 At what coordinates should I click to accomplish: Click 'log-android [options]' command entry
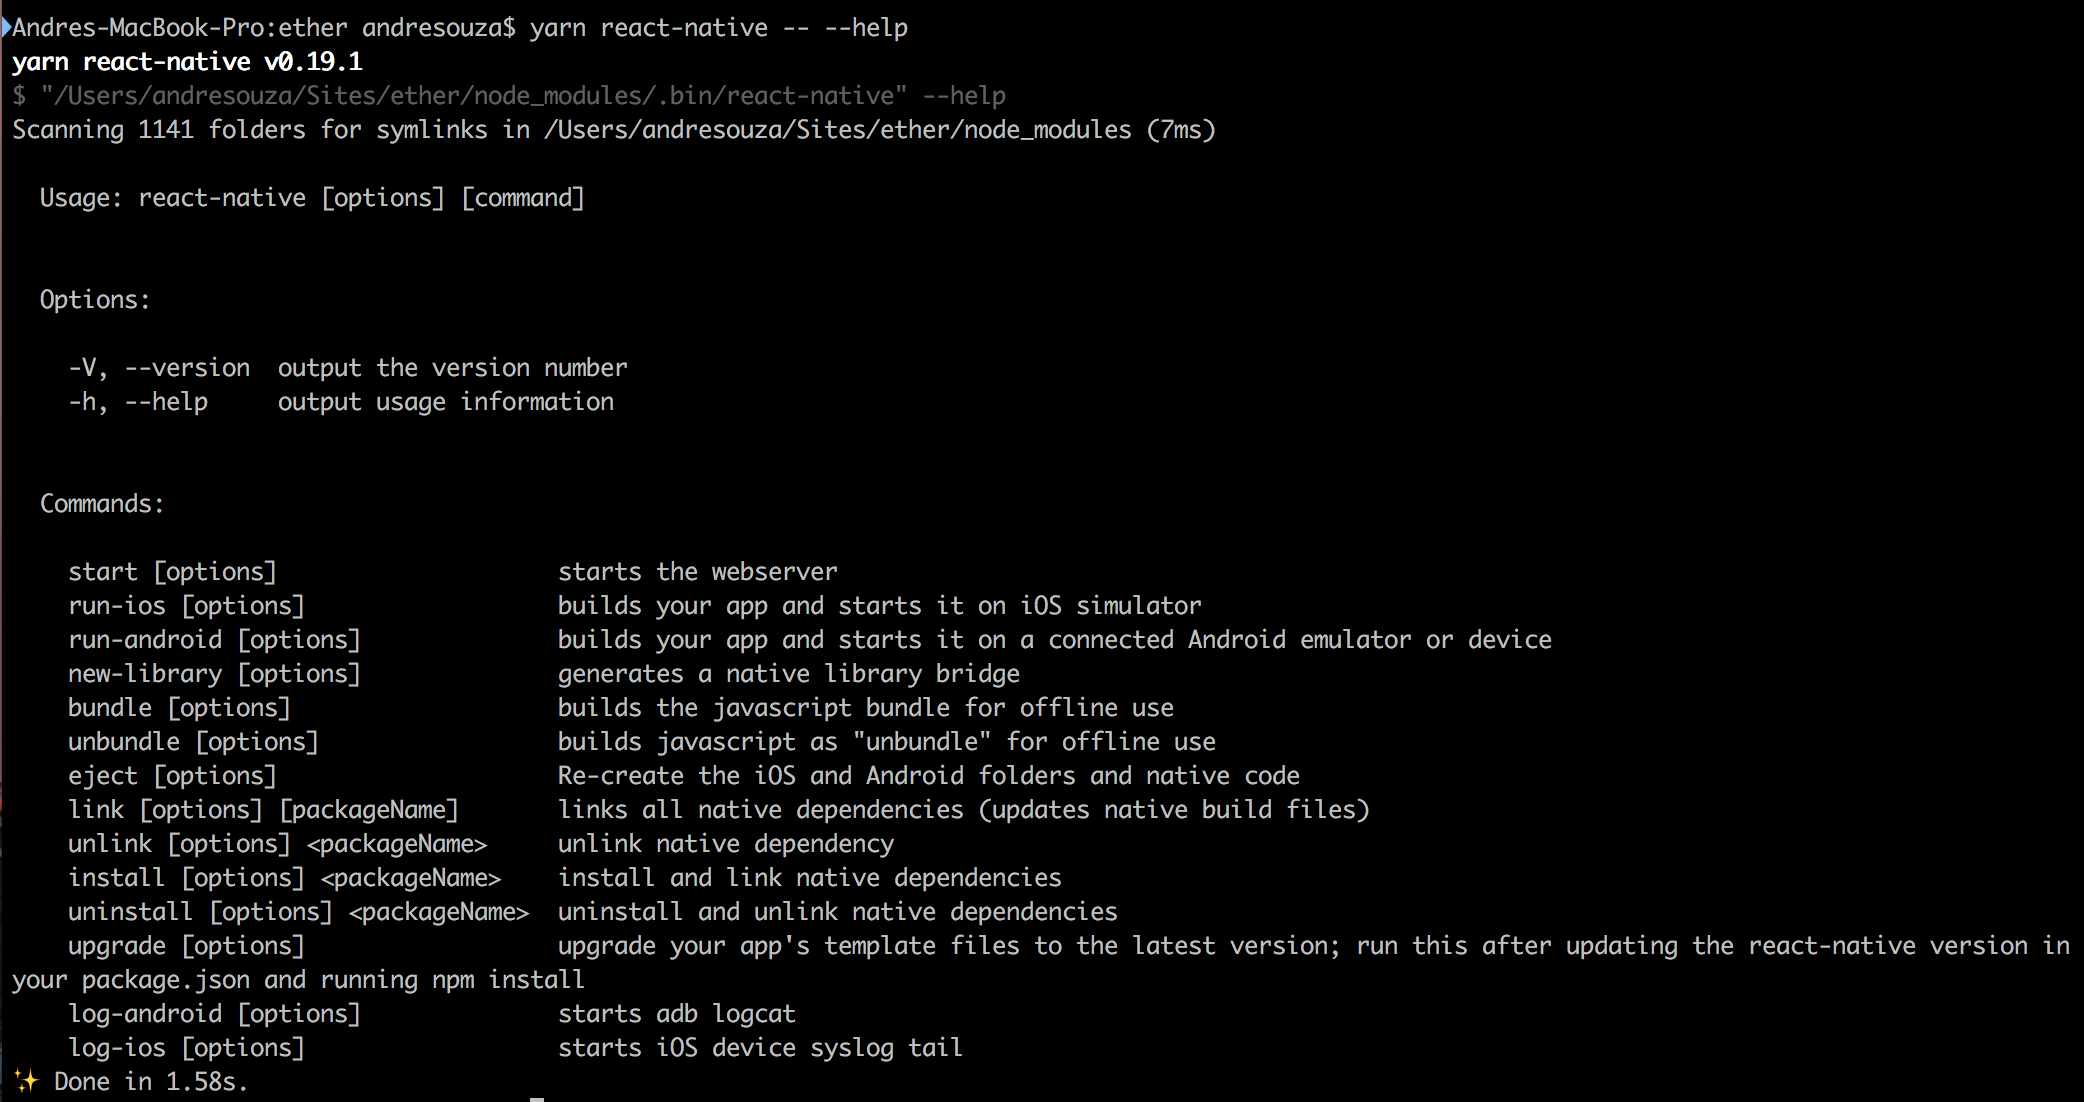coord(214,1014)
